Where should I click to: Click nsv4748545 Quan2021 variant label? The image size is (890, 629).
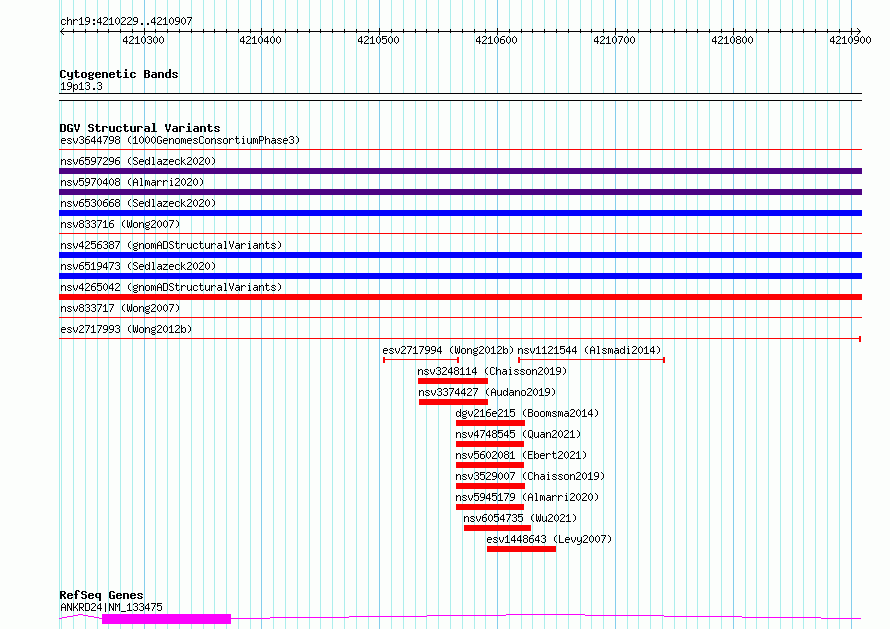(x=518, y=434)
